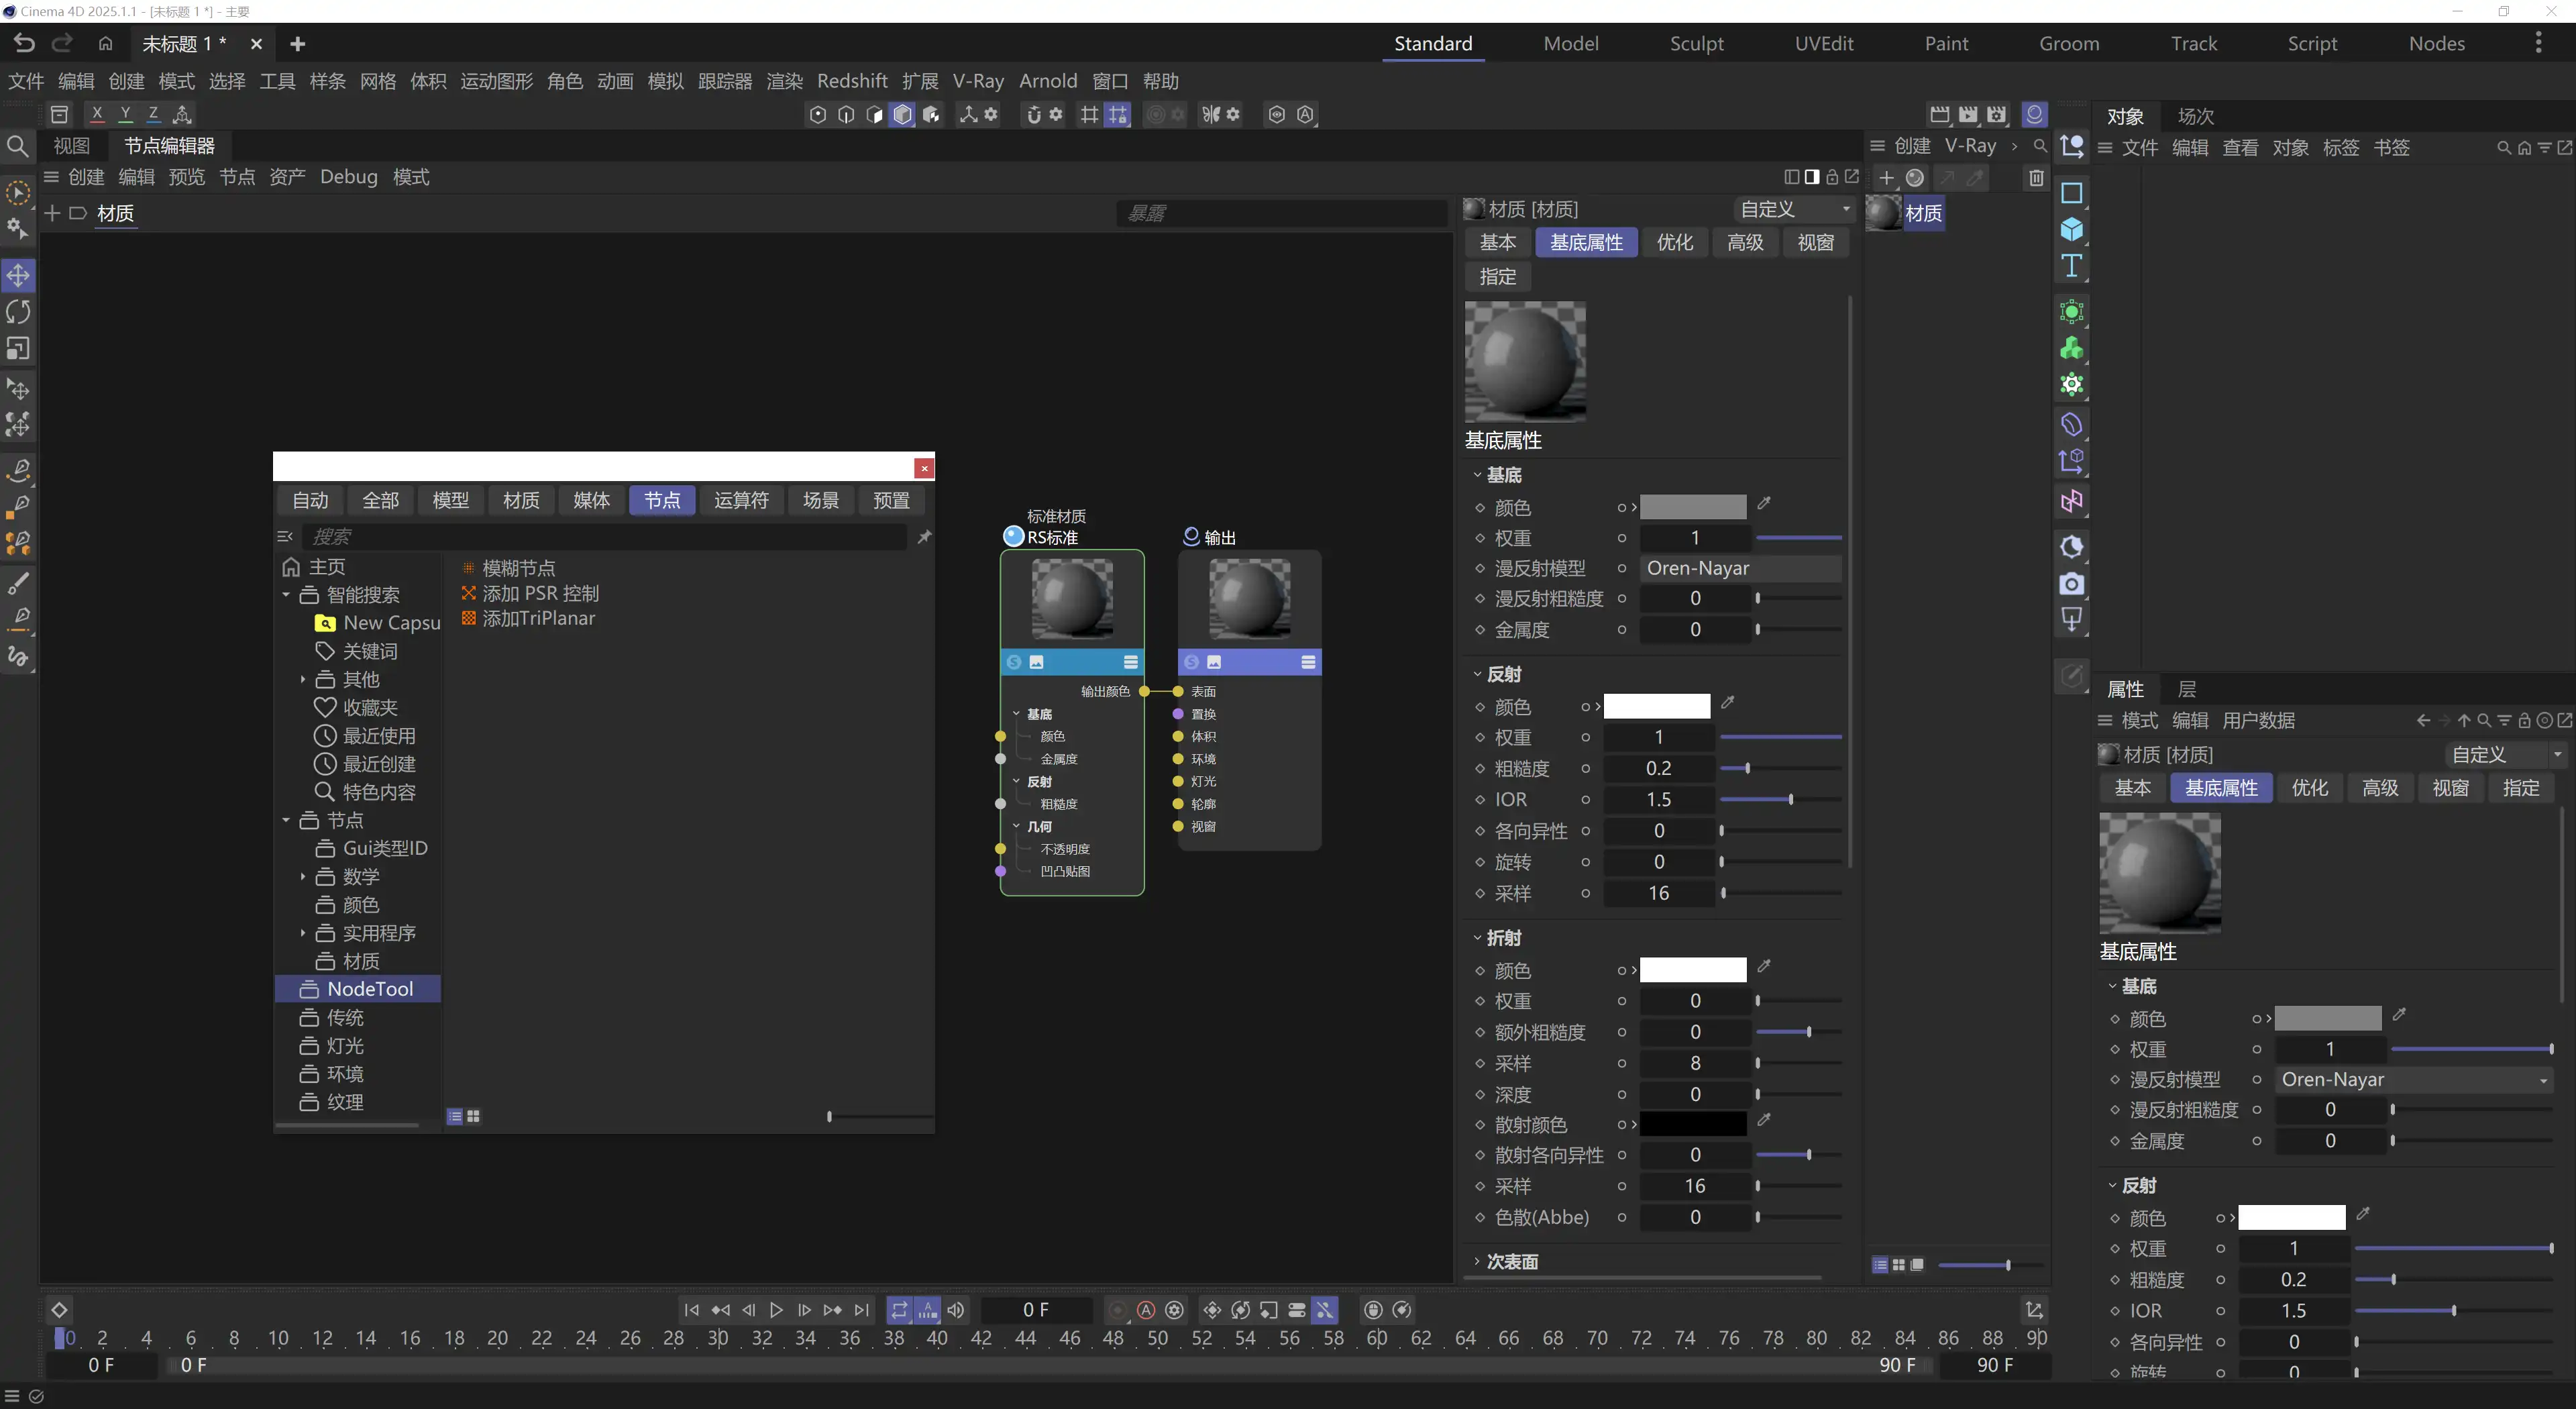The image size is (2576, 1409).
Task: Click frame 30 on the timeline ruler
Action: [718, 1338]
